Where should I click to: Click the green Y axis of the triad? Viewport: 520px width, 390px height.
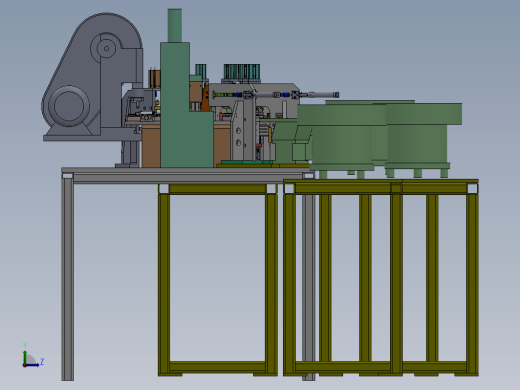(x=25, y=357)
